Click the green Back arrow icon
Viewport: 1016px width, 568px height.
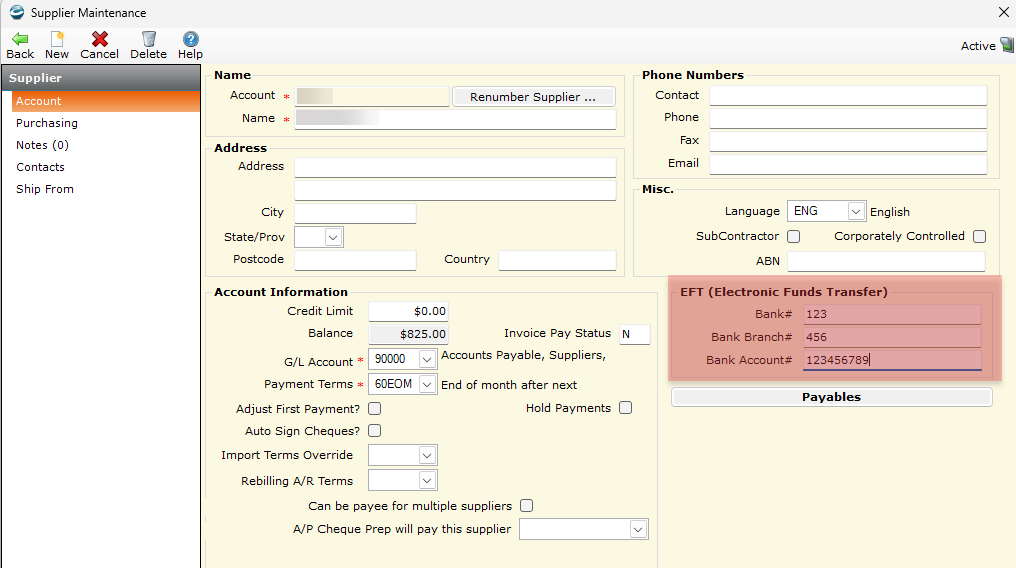pos(20,39)
